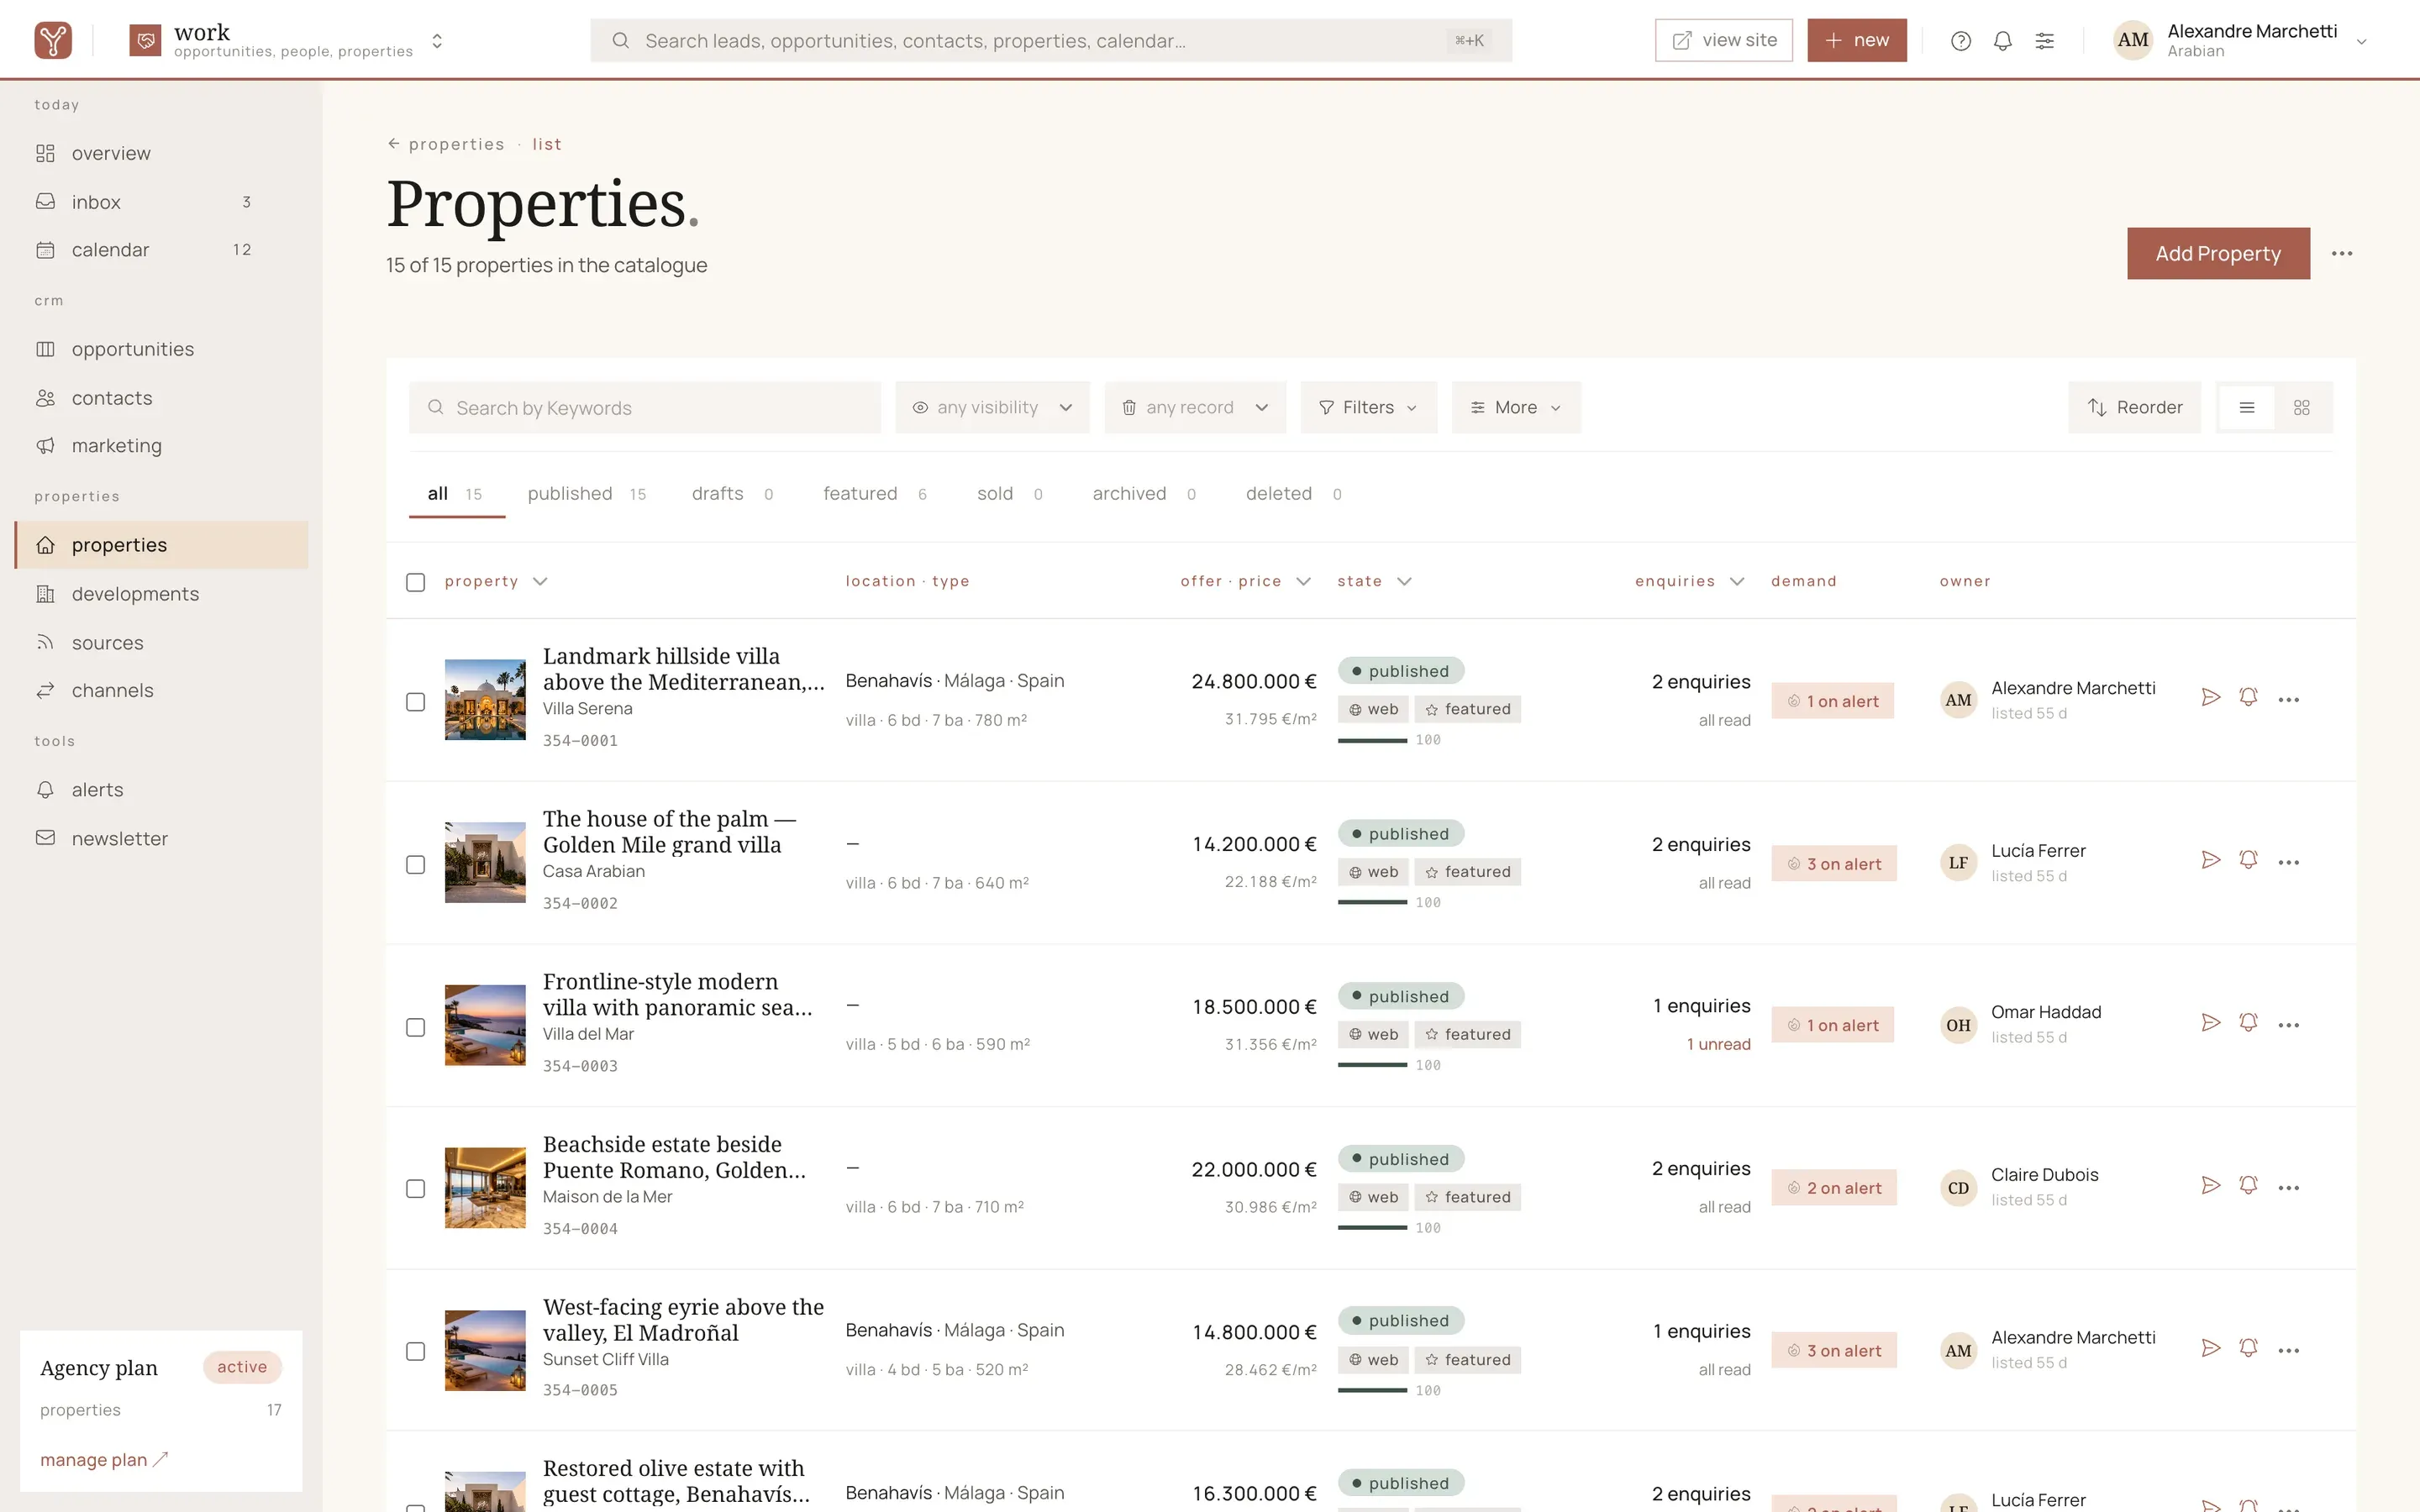
Task: Expand the Filters dropdown
Action: pyautogui.click(x=1368, y=407)
